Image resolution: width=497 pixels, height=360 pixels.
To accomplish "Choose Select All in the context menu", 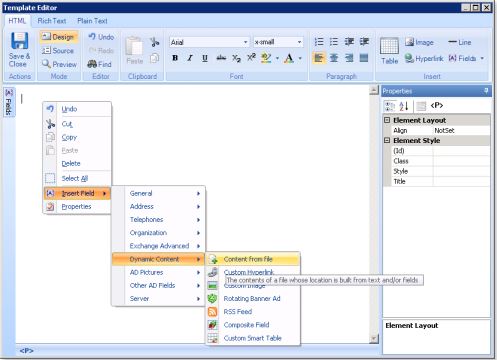I will click(77, 178).
